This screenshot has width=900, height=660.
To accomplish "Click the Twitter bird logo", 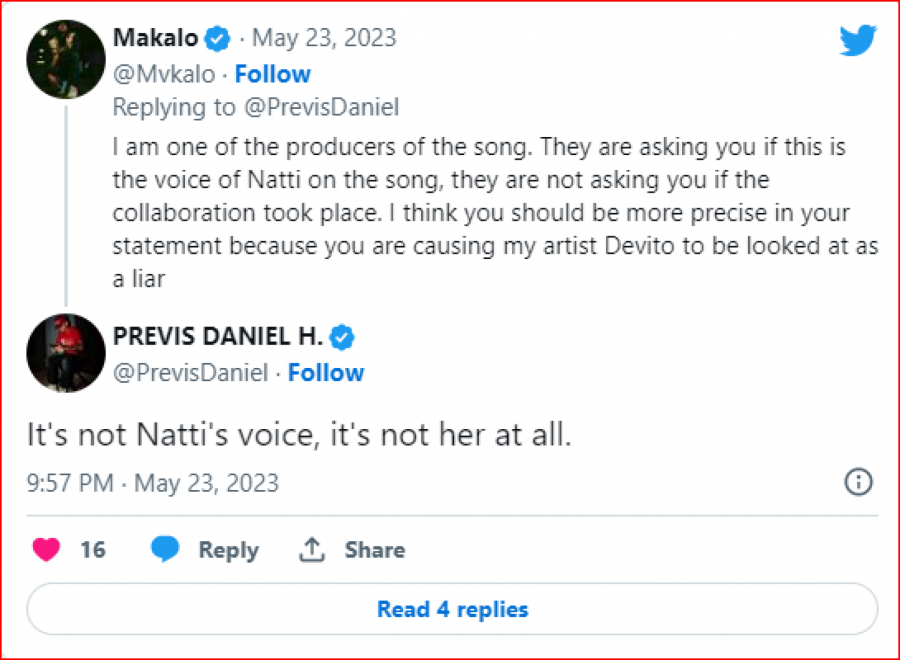I will coord(858,41).
